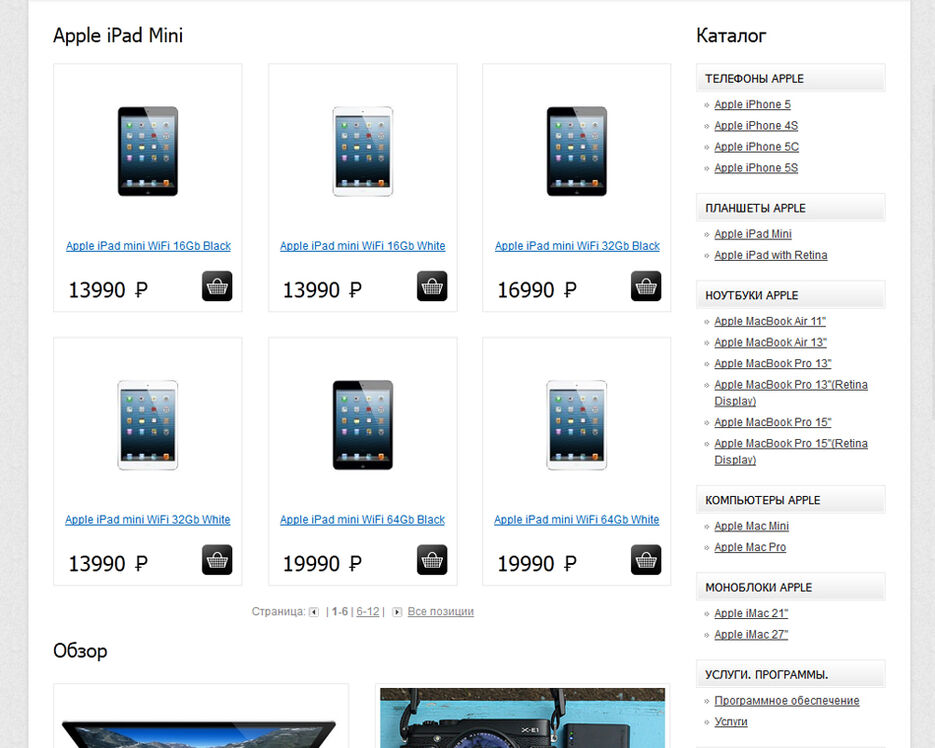Viewport: 935px width, 748px height.
Task: Add iPad mini WiFi 64Gb Black to cart
Action: (432, 560)
